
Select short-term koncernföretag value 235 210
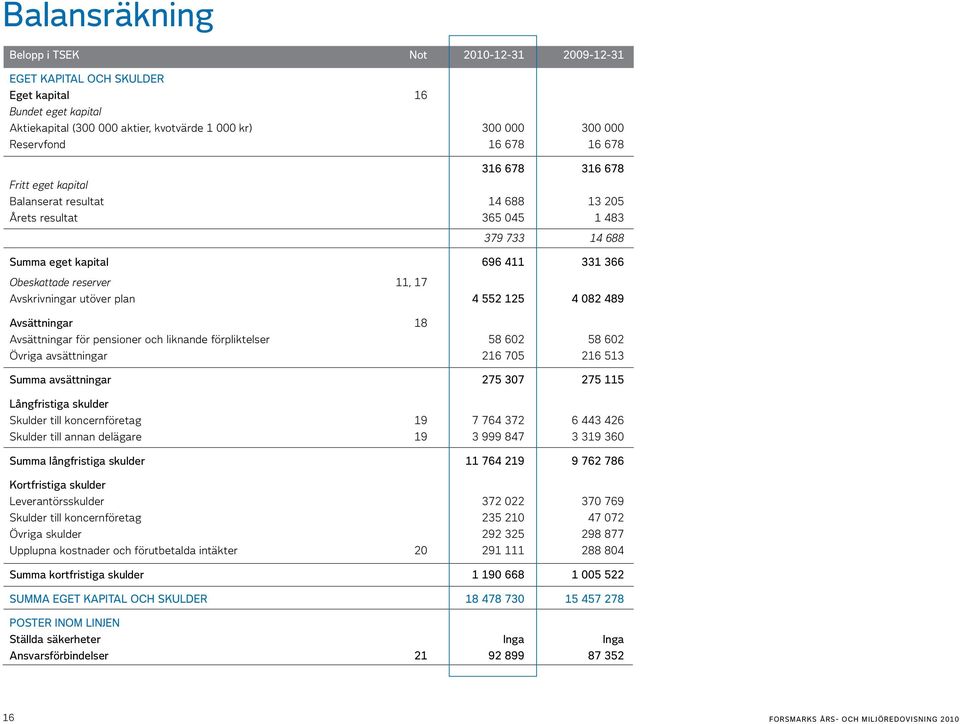pyautogui.click(x=503, y=518)
